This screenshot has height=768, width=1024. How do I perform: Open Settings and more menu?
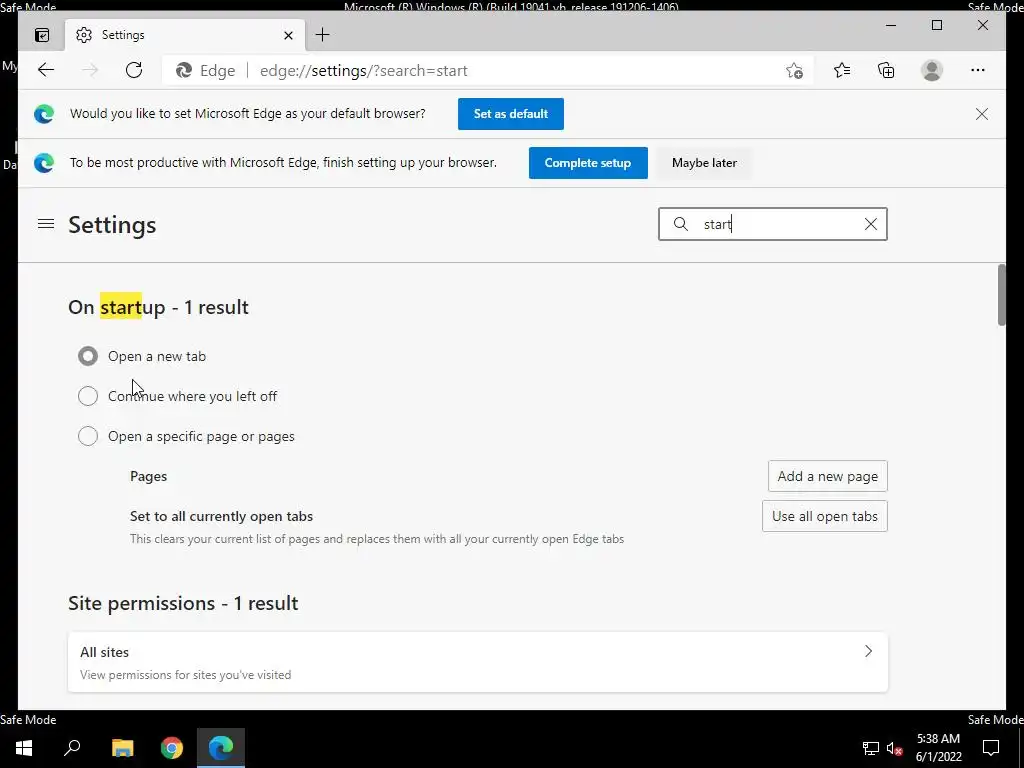coord(978,71)
